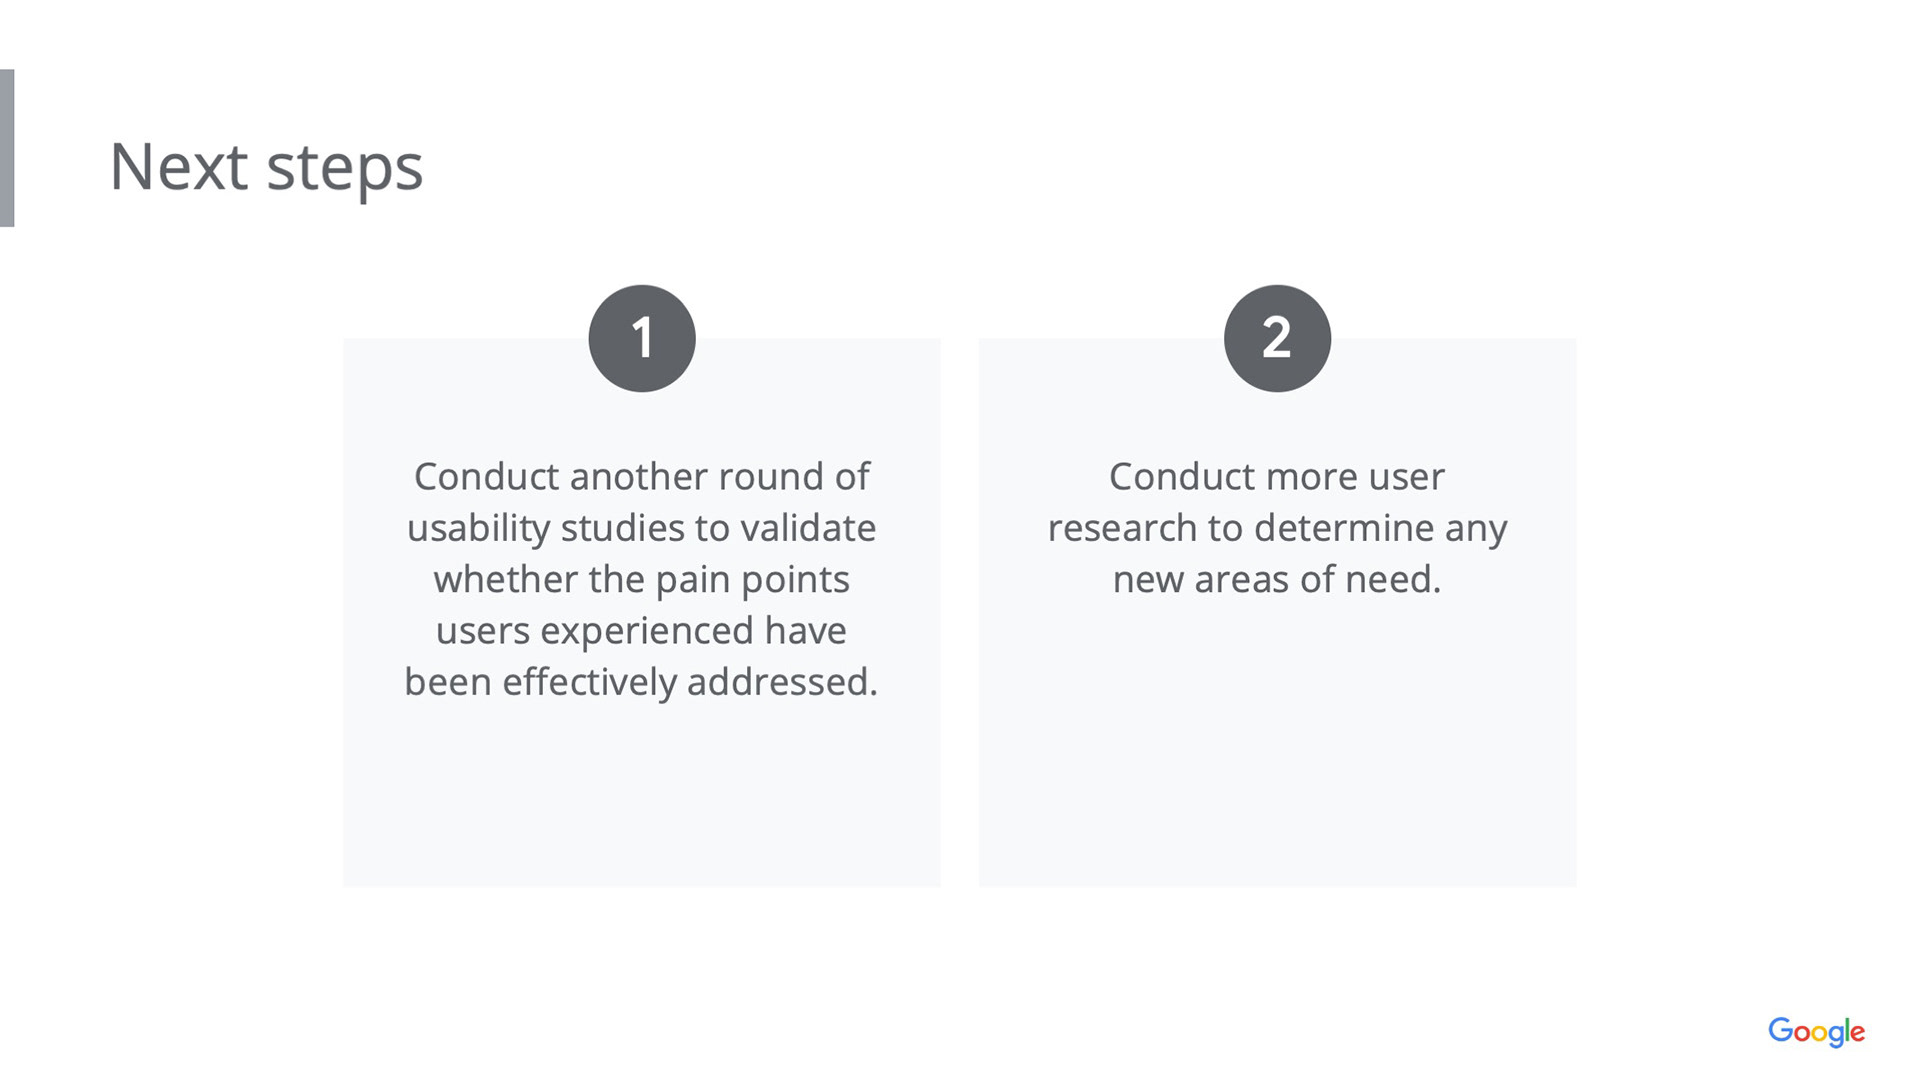1920x1080 pixels.
Task: Select the user research paragraph in card two
Action: tap(1277, 528)
